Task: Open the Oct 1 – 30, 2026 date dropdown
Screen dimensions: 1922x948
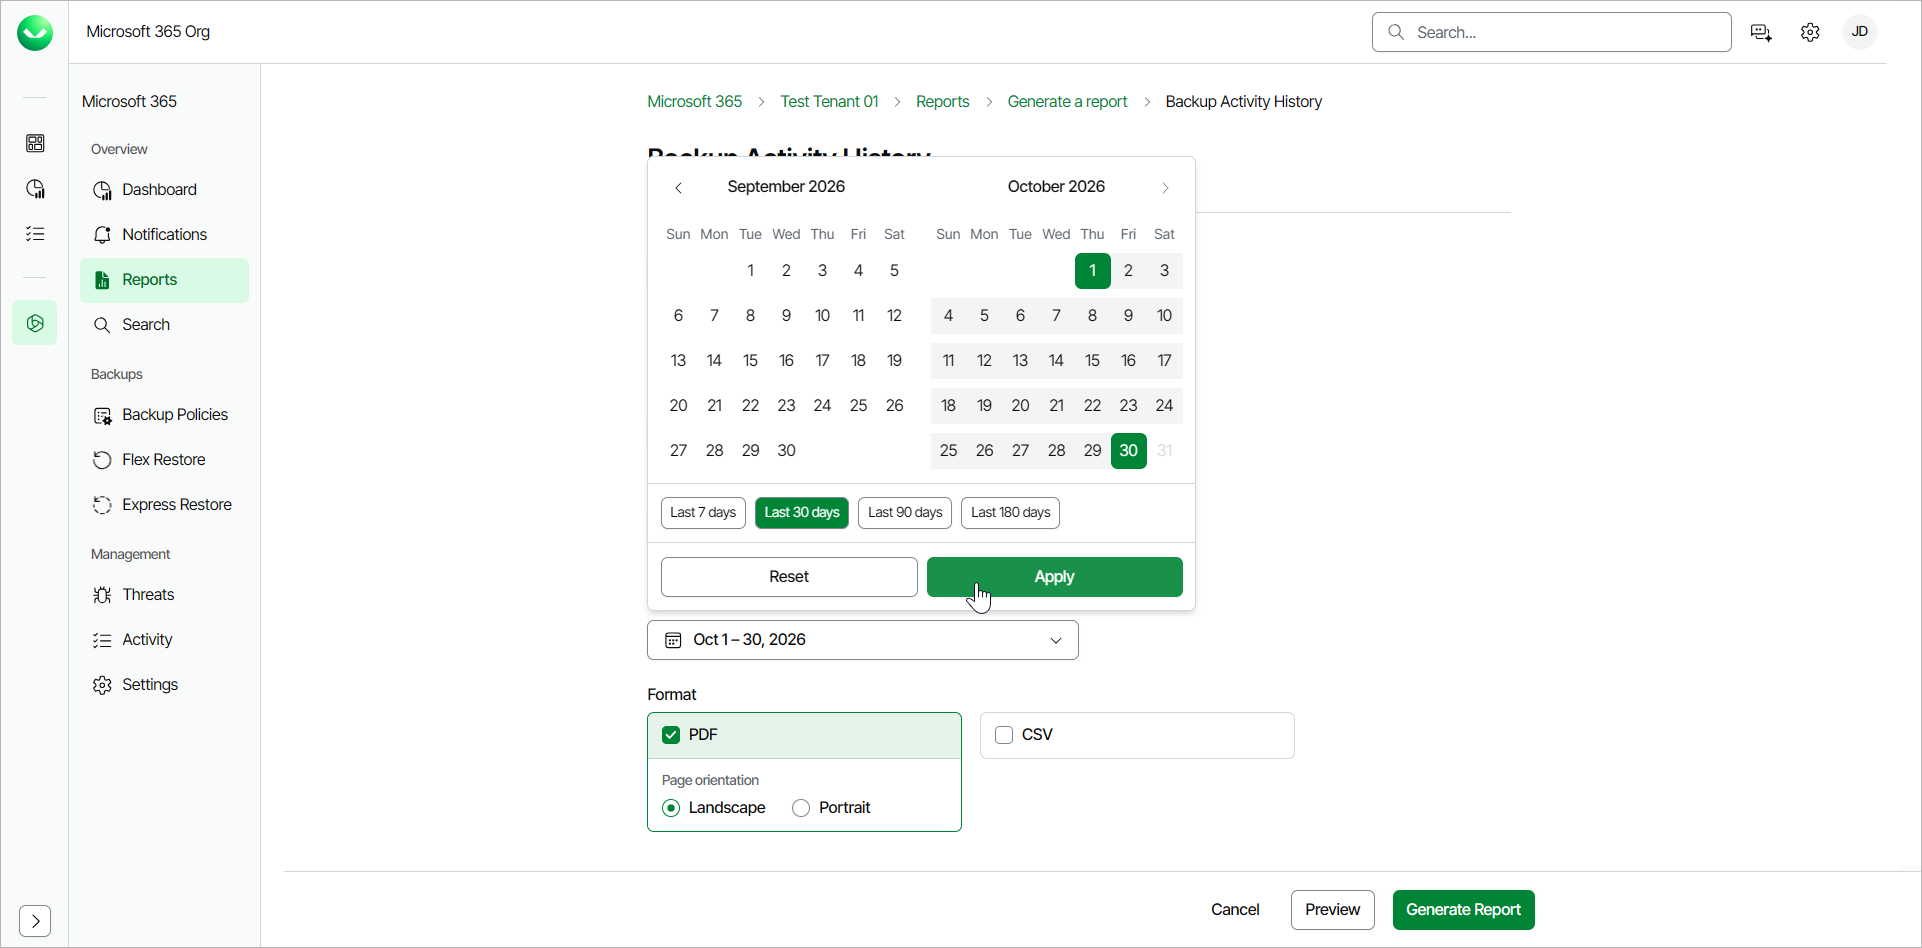Action: pos(863,640)
